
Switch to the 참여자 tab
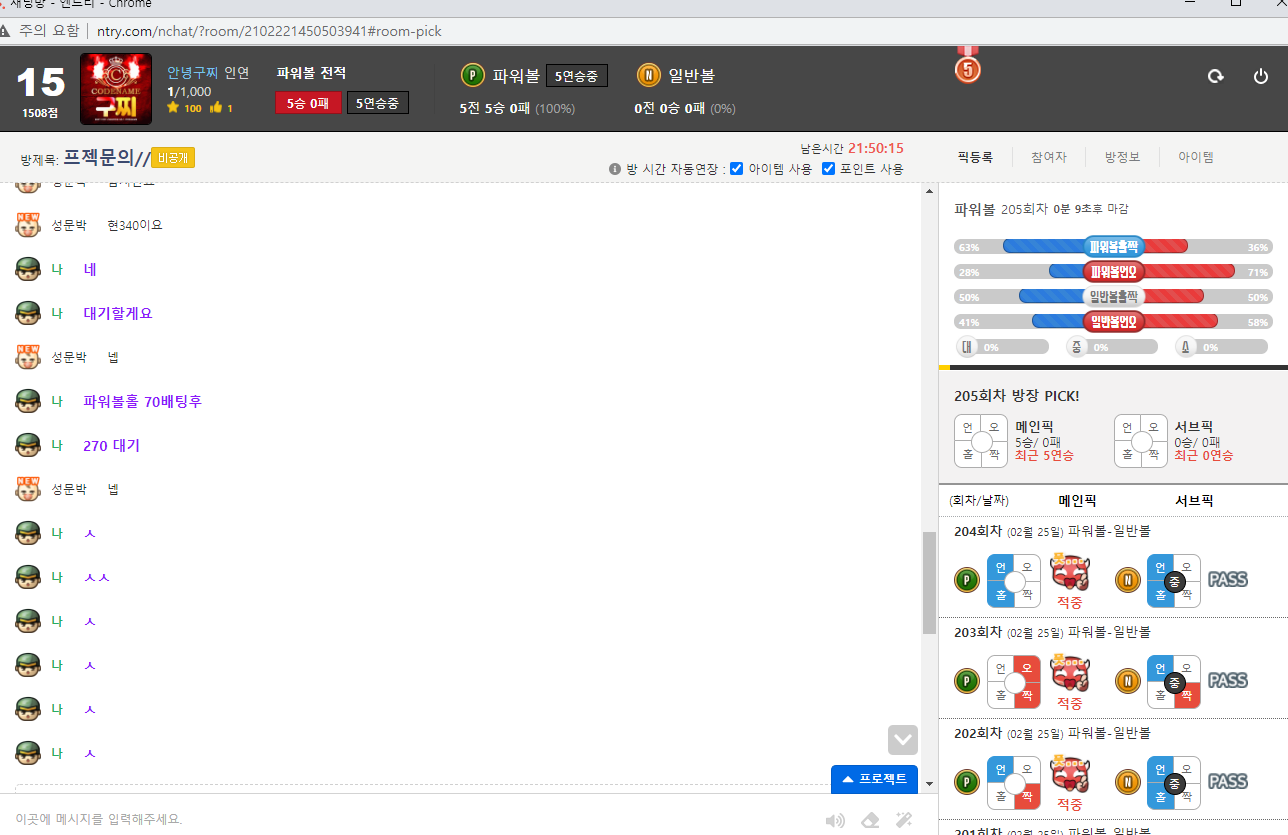1049,157
